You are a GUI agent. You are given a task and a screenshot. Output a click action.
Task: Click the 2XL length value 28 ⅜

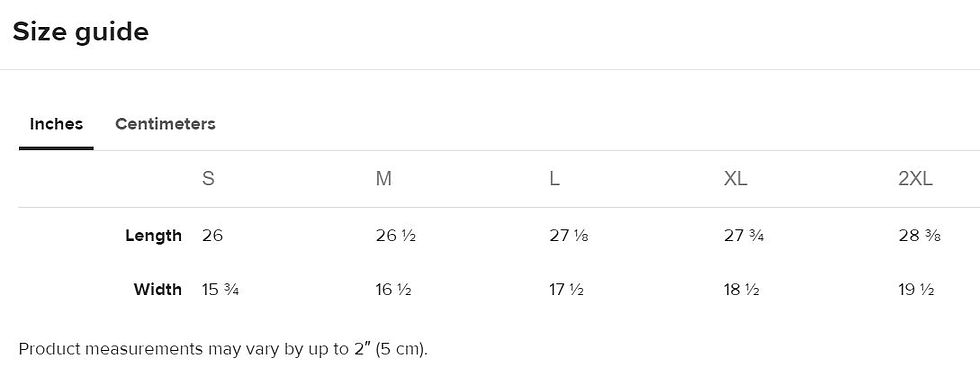(919, 236)
